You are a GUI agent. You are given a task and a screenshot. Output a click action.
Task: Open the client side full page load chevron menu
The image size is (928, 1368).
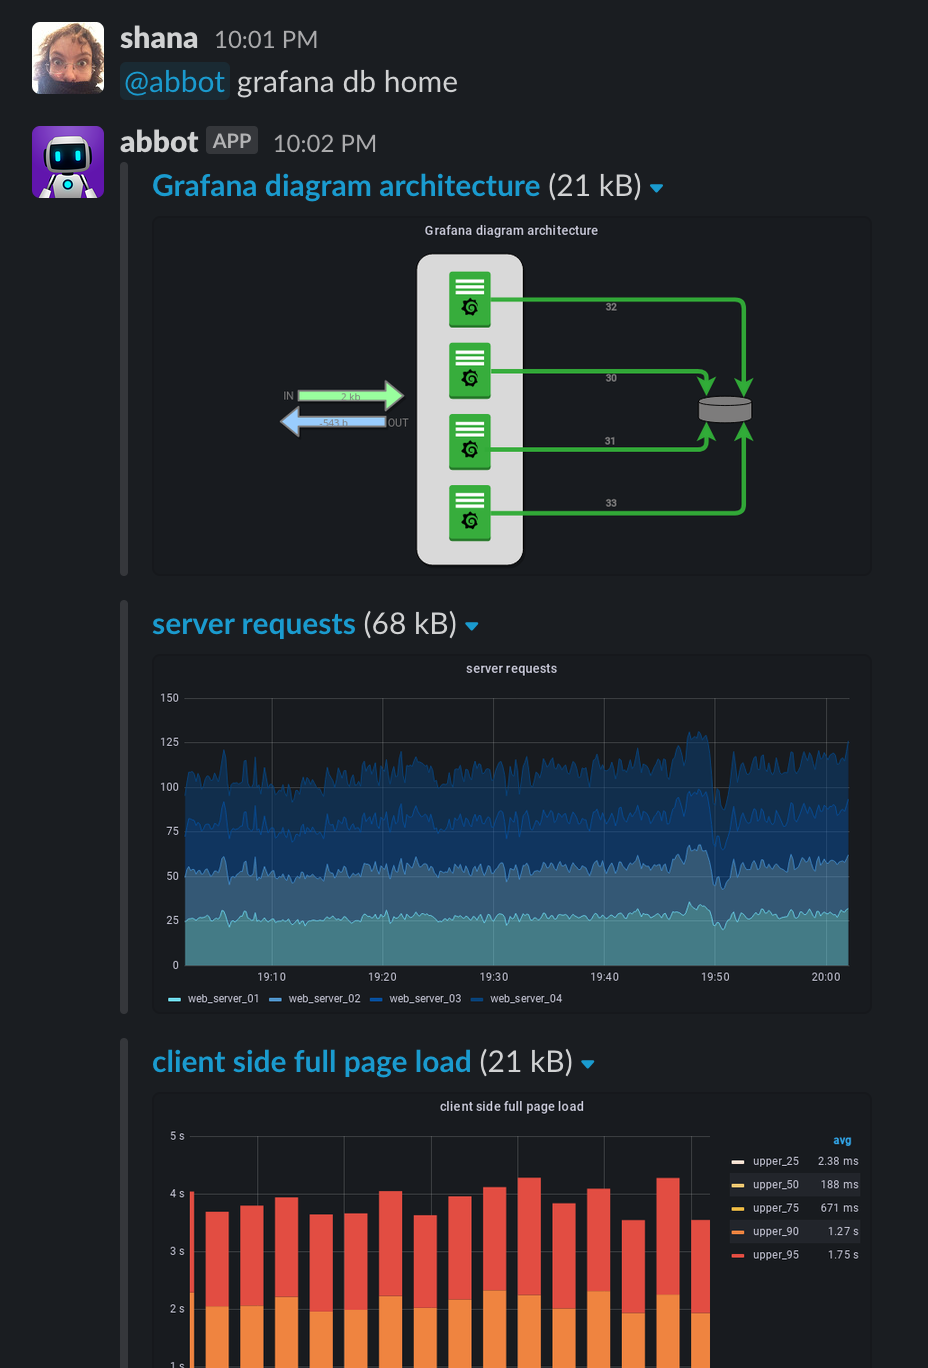588,1063
